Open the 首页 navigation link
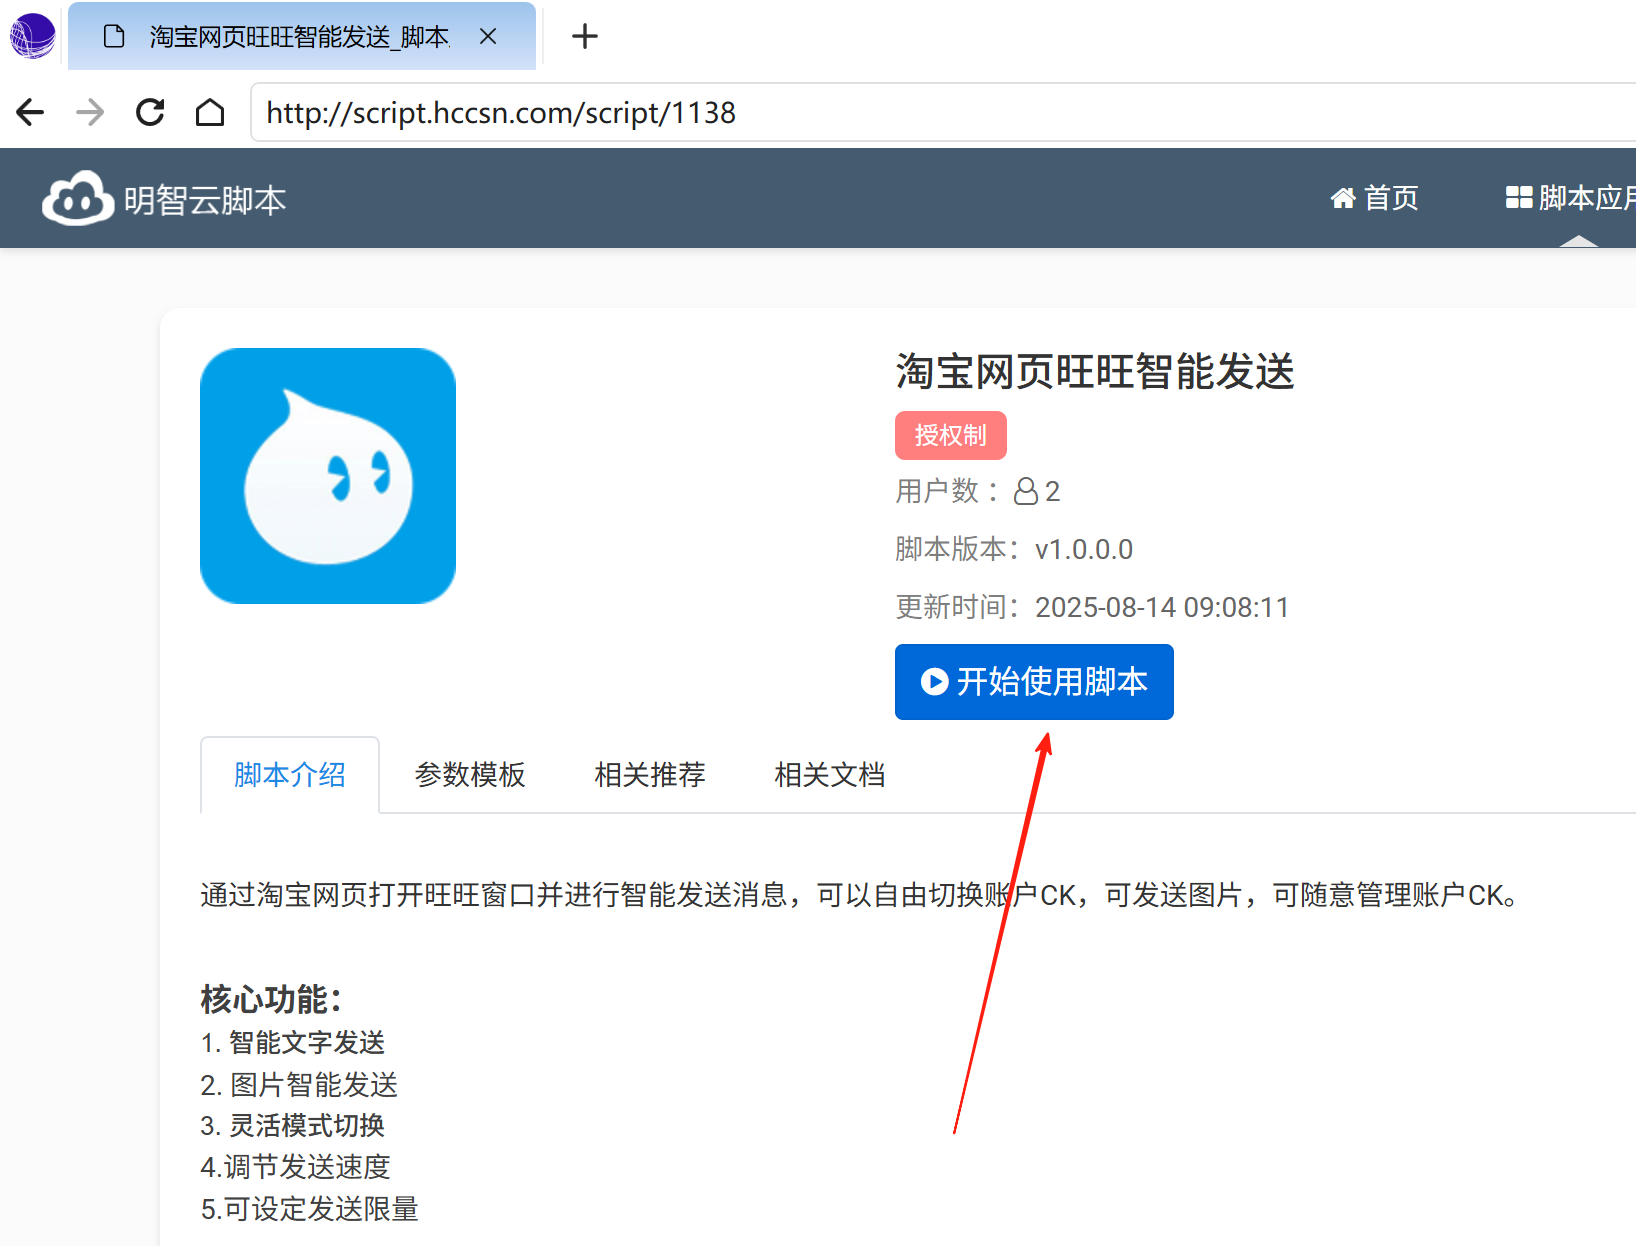Image resolution: width=1636 pixels, height=1246 pixels. click(1374, 198)
